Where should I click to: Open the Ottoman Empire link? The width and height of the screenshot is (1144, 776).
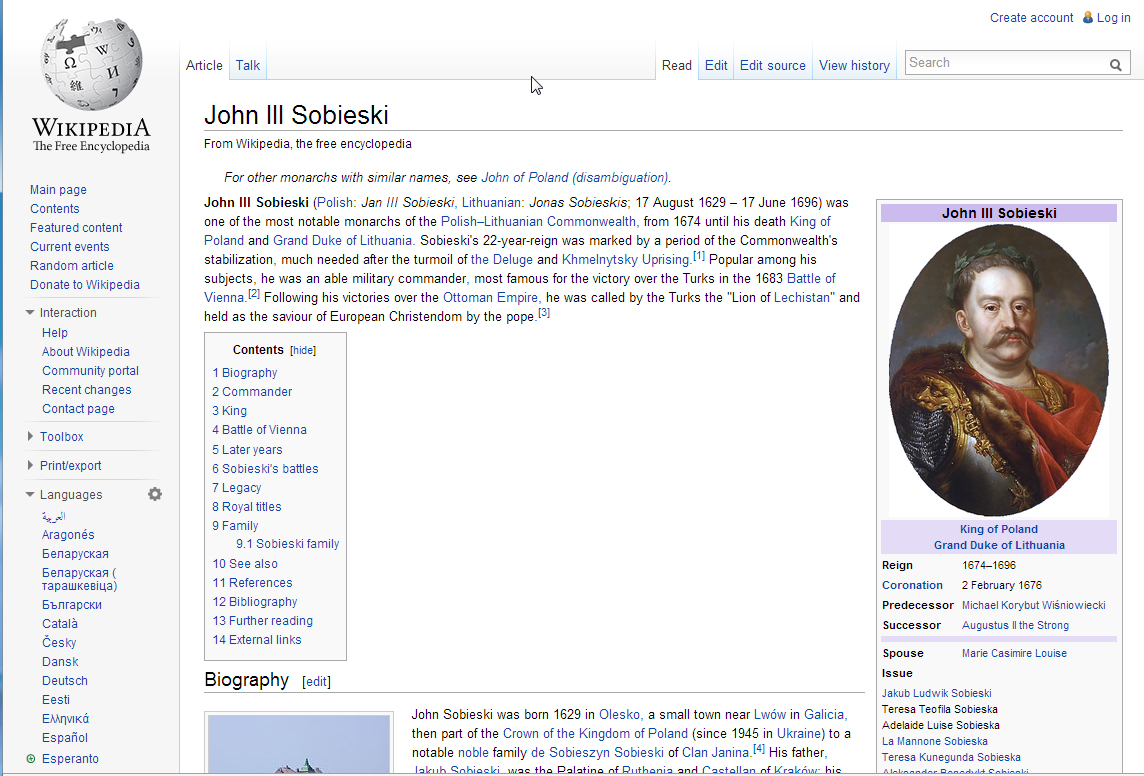490,297
